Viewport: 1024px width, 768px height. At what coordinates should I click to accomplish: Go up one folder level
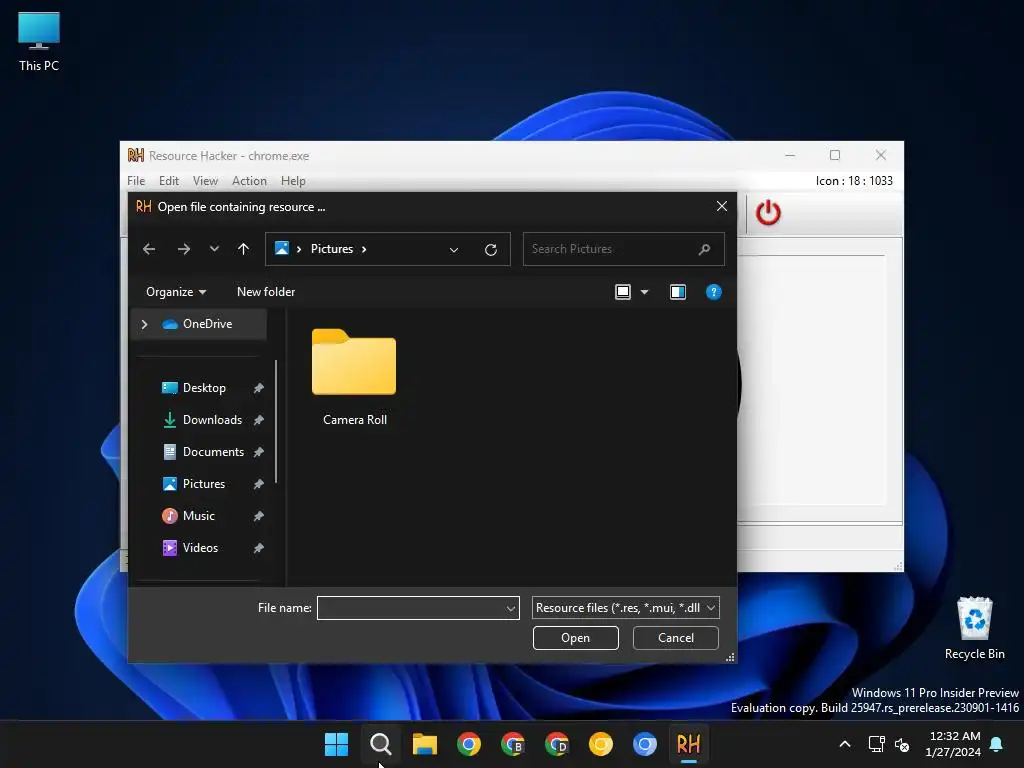tap(244, 249)
